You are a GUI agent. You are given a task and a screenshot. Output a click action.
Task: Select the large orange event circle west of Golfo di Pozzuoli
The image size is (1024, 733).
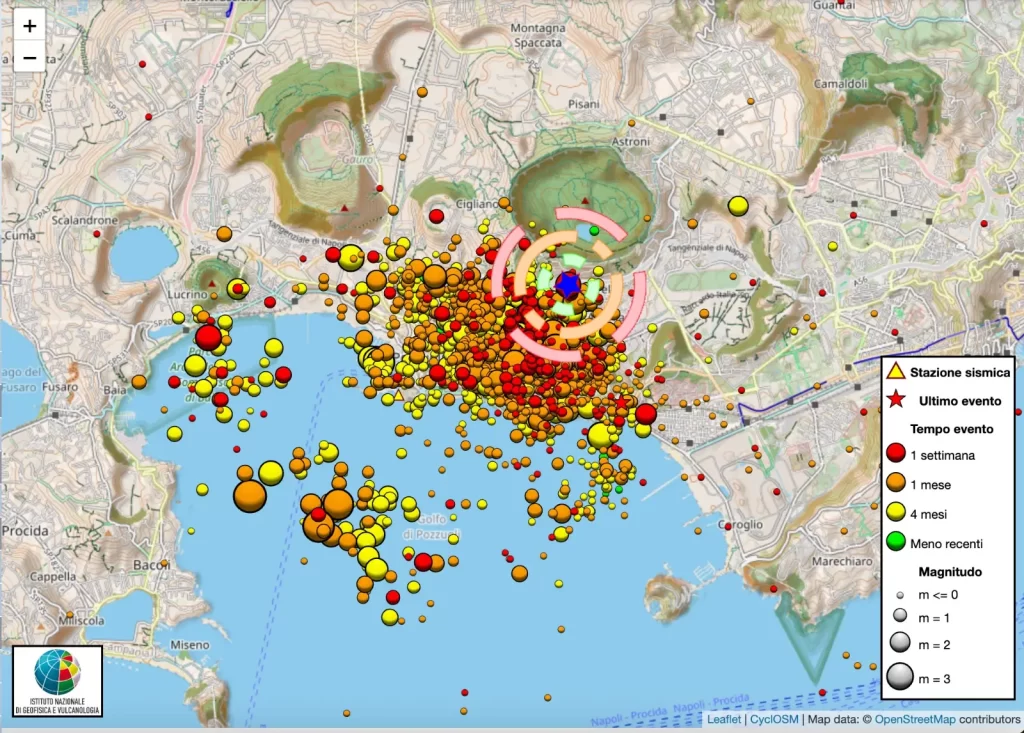click(x=249, y=495)
